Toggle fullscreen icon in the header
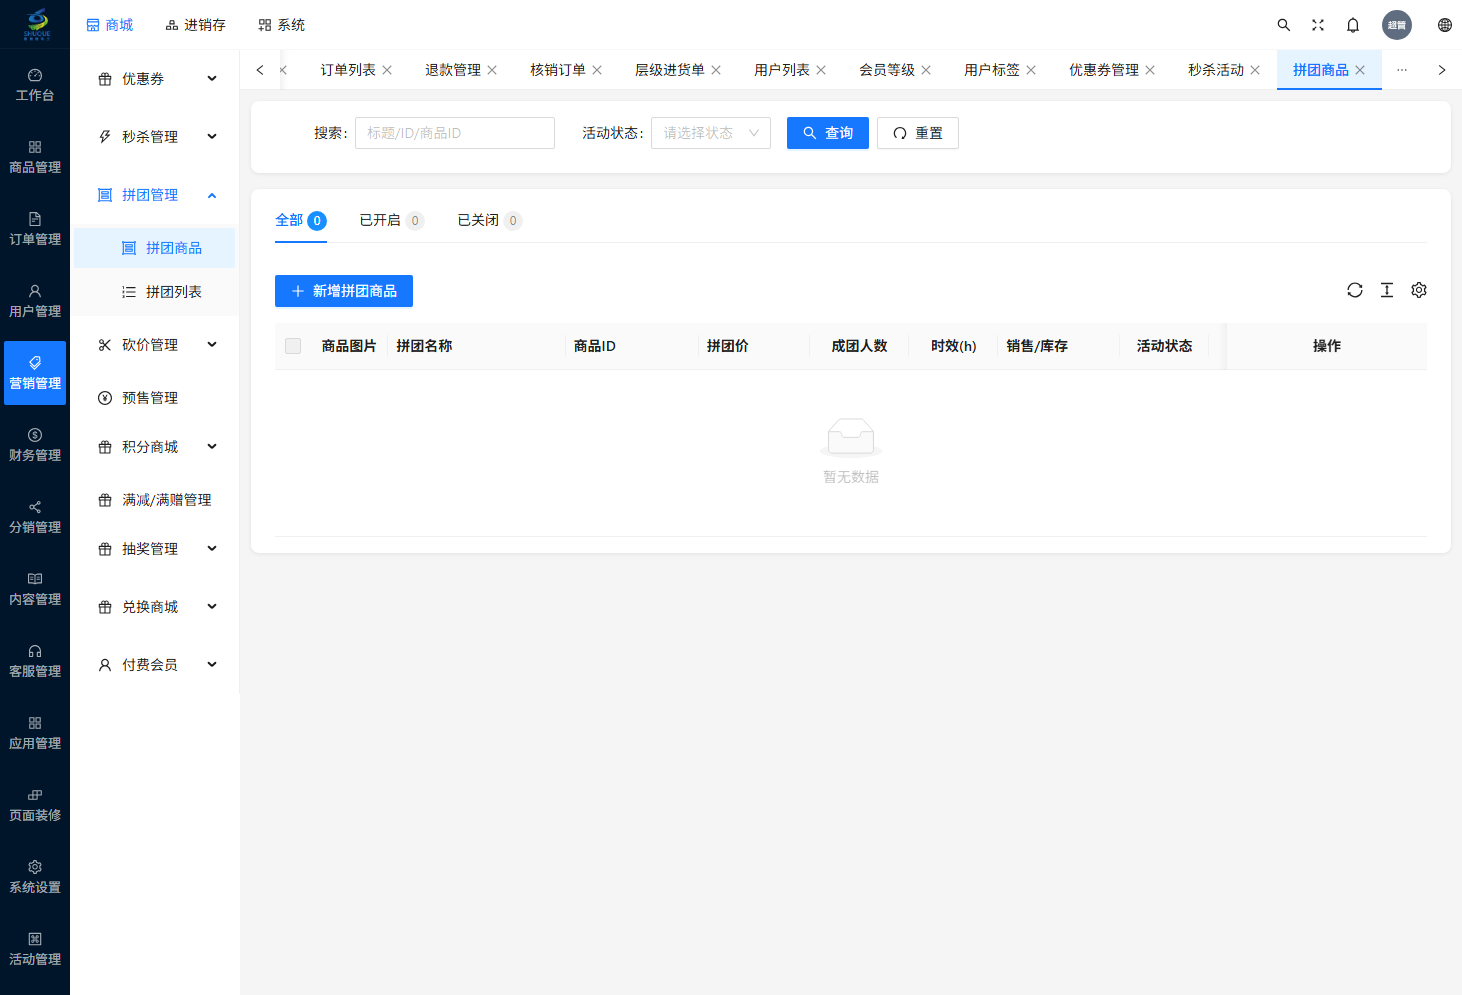This screenshot has height=995, width=1462. [x=1318, y=25]
